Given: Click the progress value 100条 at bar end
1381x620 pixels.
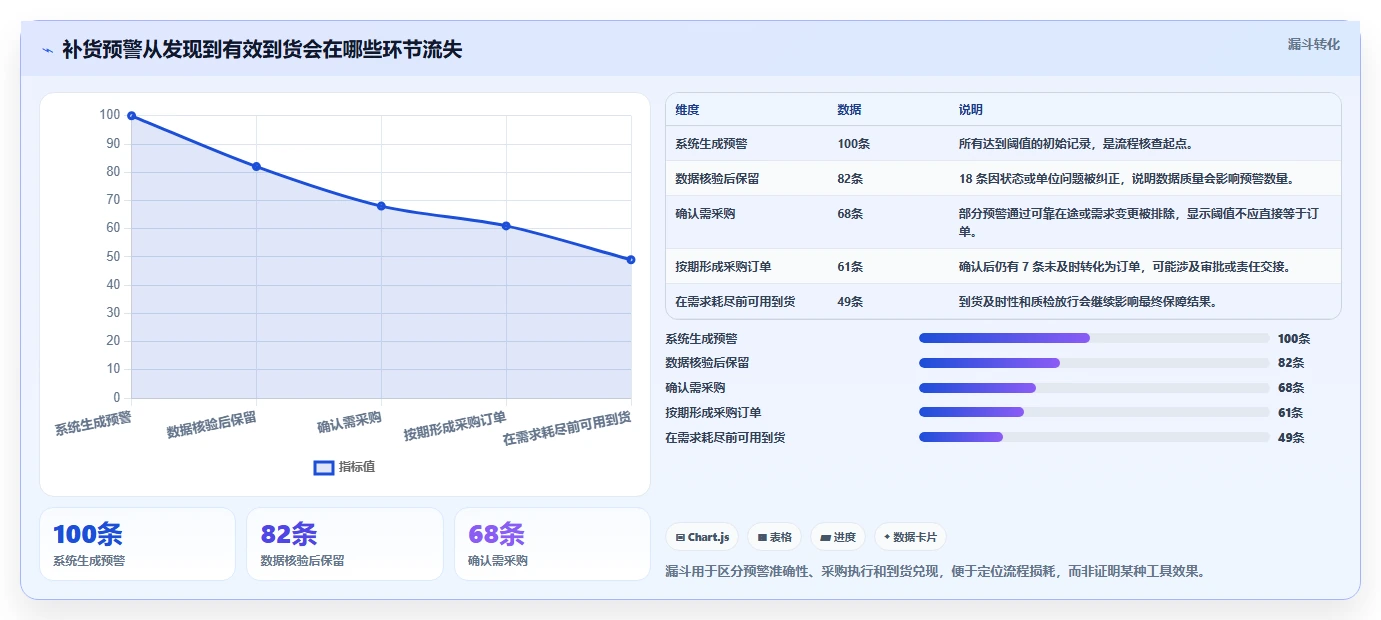Looking at the screenshot, I should [1294, 339].
